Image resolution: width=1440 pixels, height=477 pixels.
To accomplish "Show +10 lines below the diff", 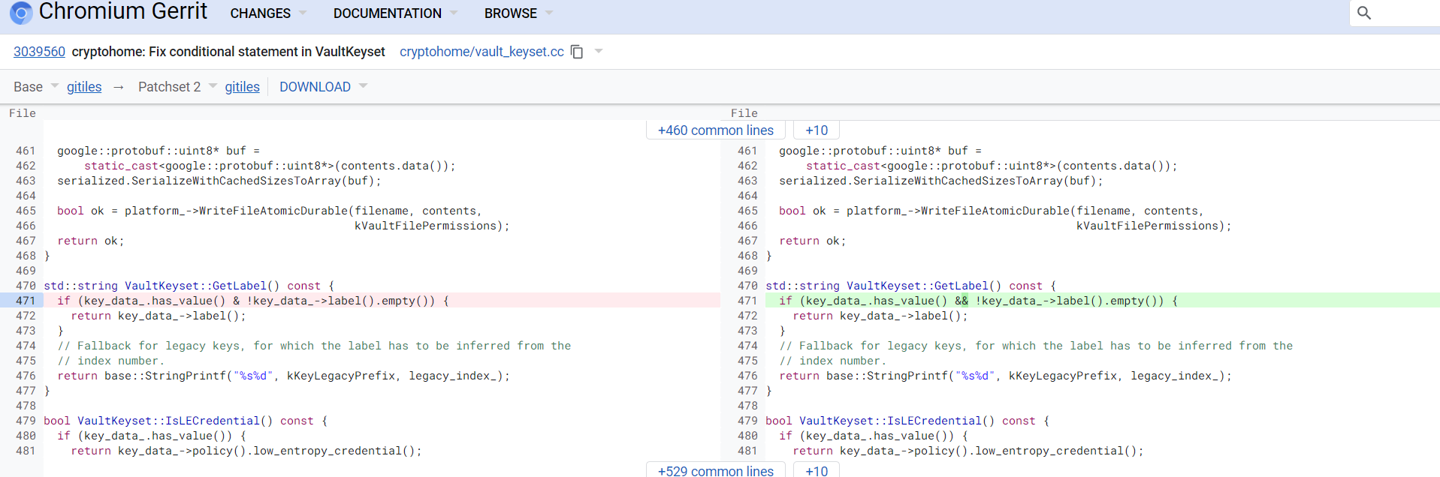I will click(816, 470).
